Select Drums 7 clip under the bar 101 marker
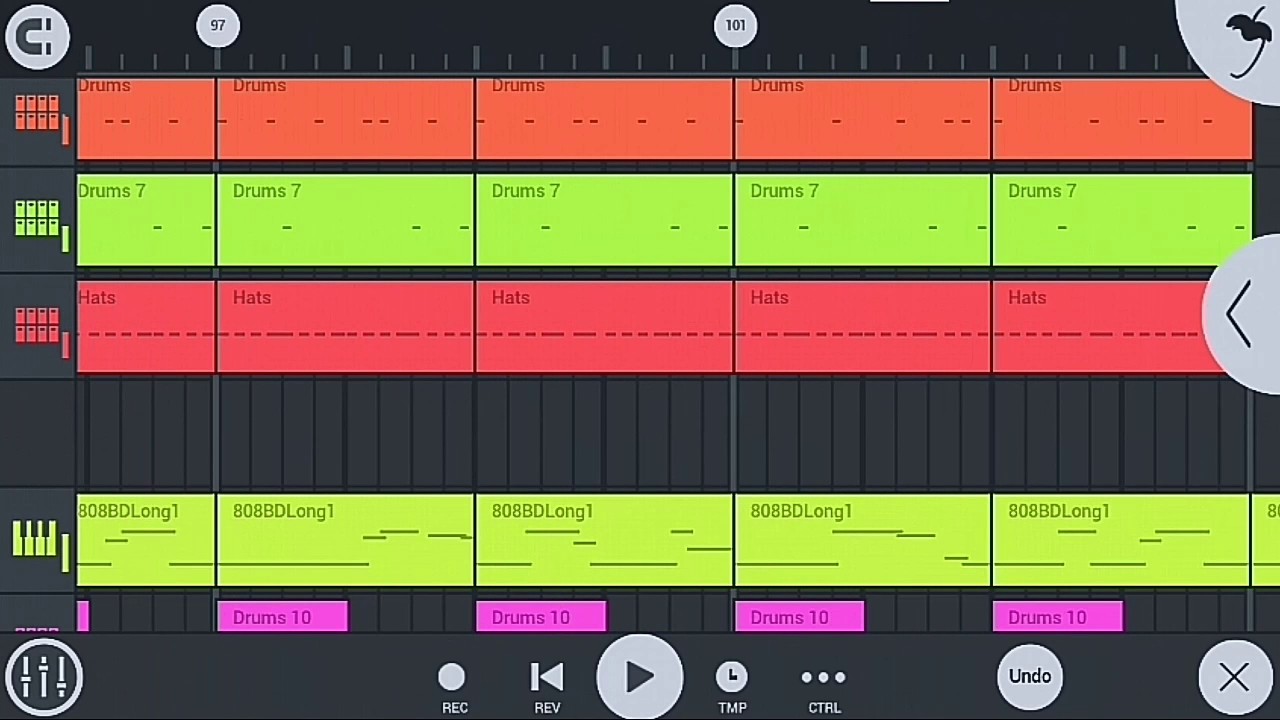 pyautogui.click(x=863, y=220)
